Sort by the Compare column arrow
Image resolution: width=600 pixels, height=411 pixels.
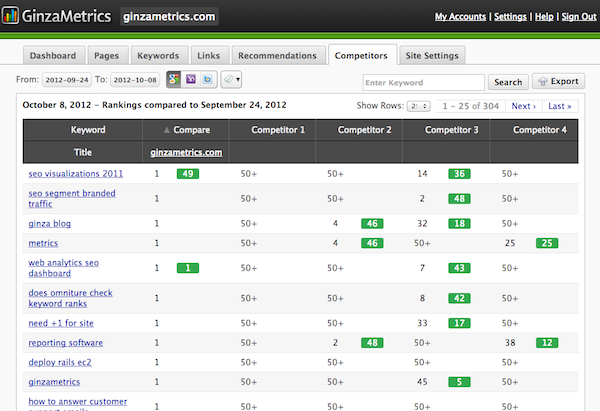(166, 130)
